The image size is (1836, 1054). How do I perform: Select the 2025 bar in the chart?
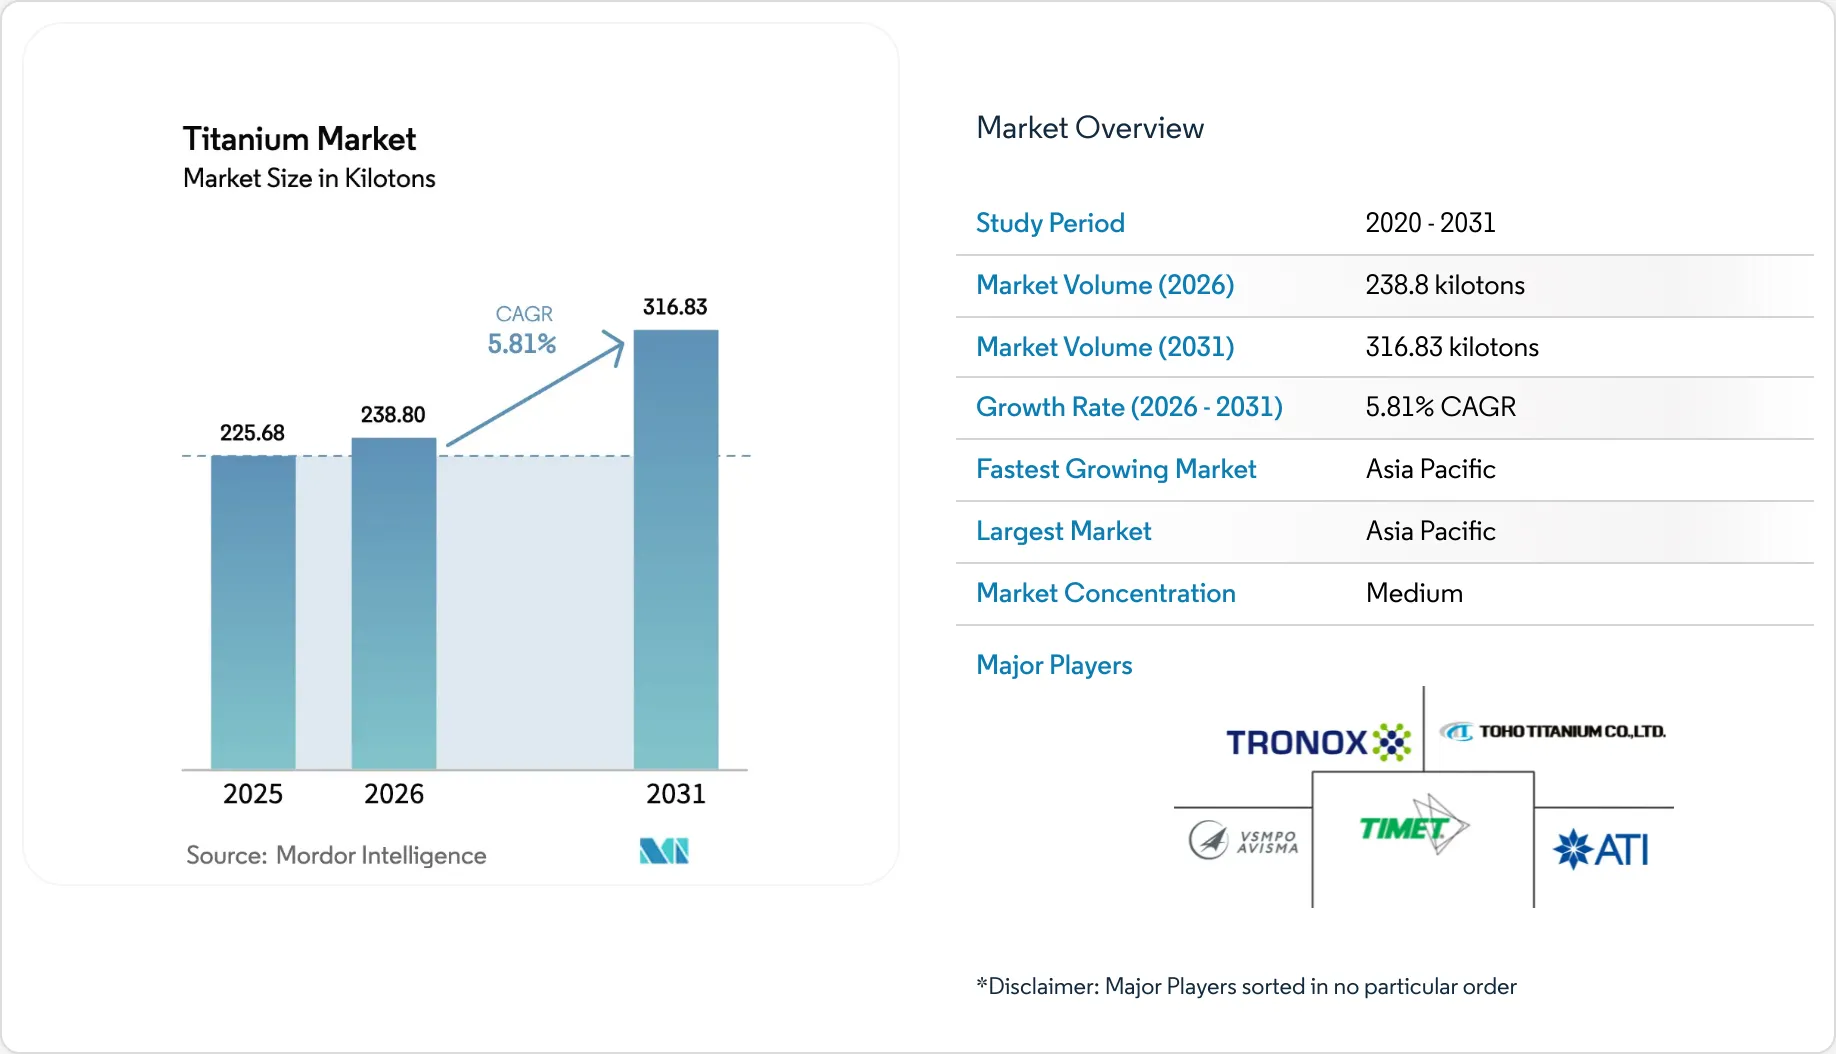pyautogui.click(x=253, y=612)
